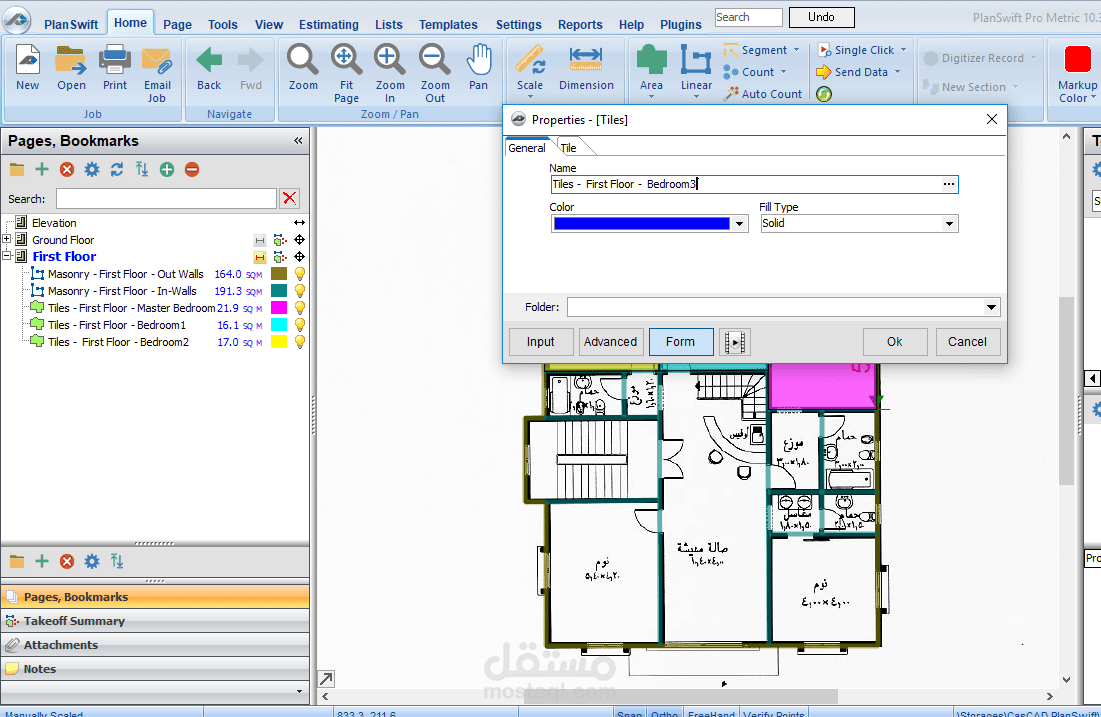Open the Estimating ribbon tab
Screen dimensions: 1101x717
(x=329, y=25)
